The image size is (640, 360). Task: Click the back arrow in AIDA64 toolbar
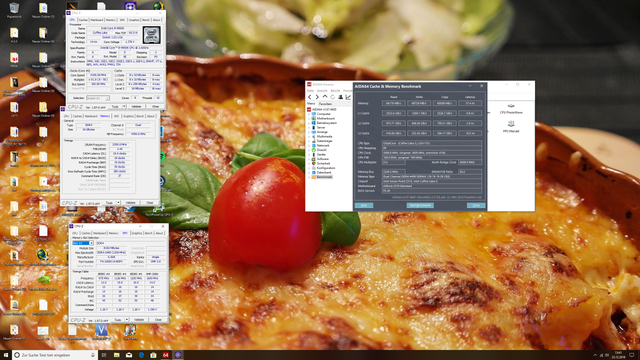(x=309, y=97)
